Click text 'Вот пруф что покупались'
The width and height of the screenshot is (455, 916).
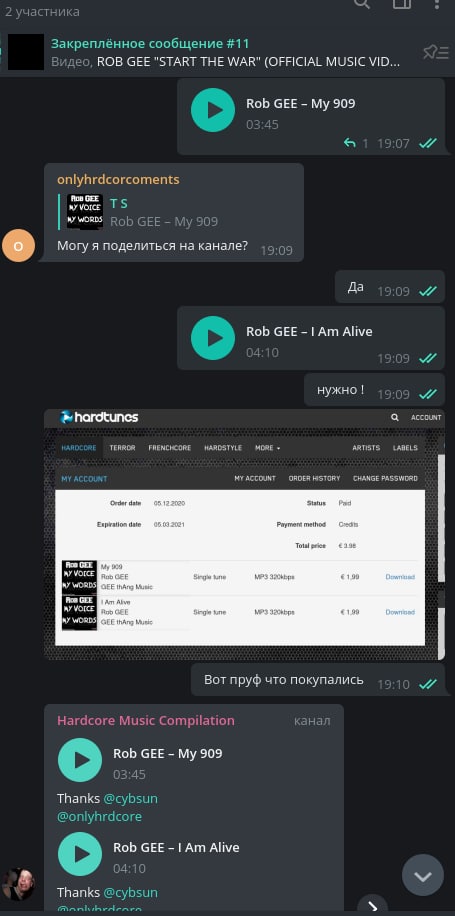click(x=283, y=679)
